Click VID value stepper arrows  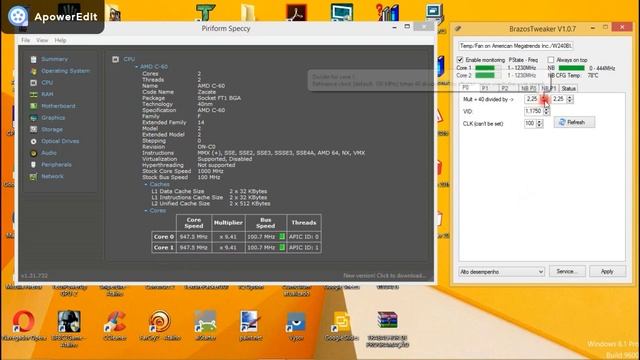[x=547, y=111]
